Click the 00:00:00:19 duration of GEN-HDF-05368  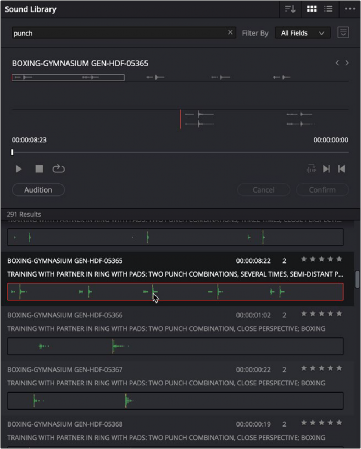click(253, 424)
